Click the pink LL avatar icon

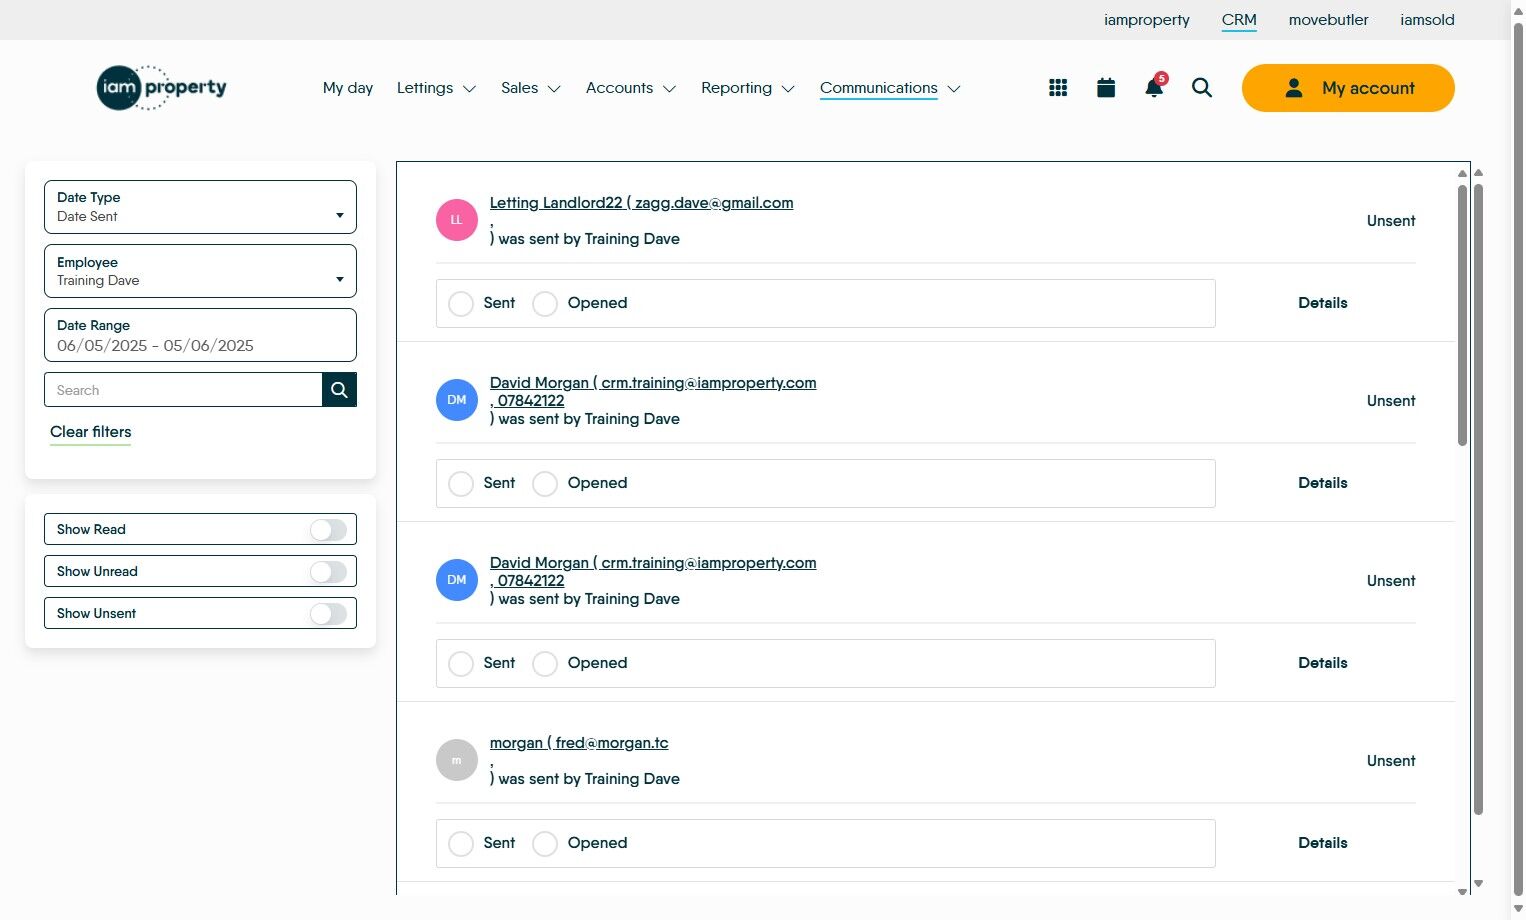click(x=457, y=220)
